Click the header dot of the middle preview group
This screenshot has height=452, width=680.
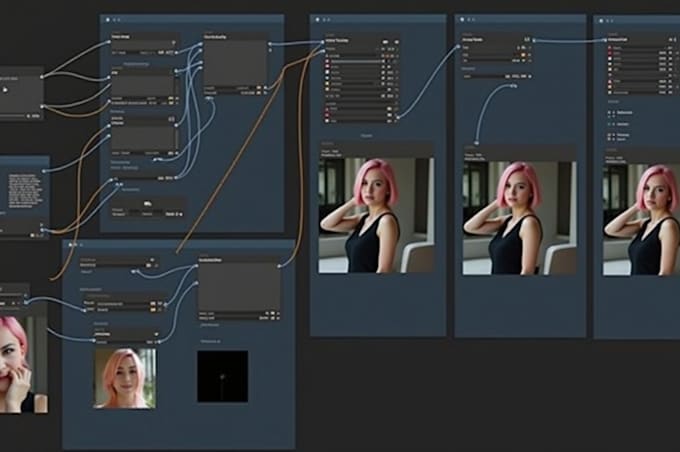[463, 21]
